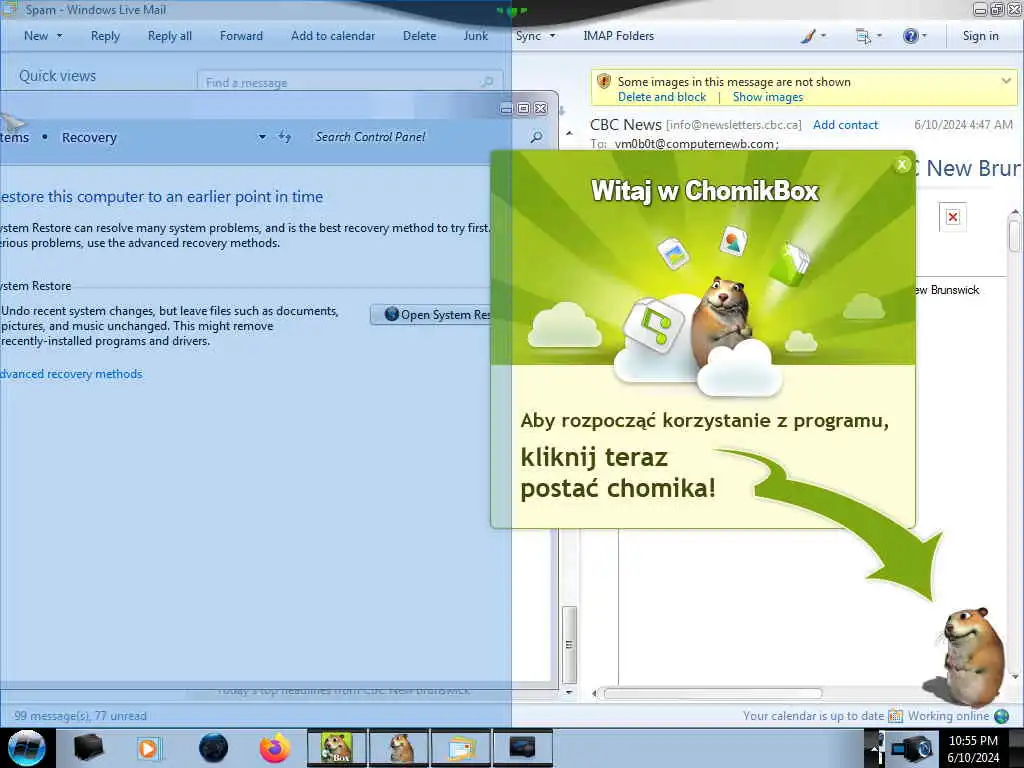Click the camera icon in the system tray
The height and width of the screenshot is (768, 1024).
(x=912, y=748)
